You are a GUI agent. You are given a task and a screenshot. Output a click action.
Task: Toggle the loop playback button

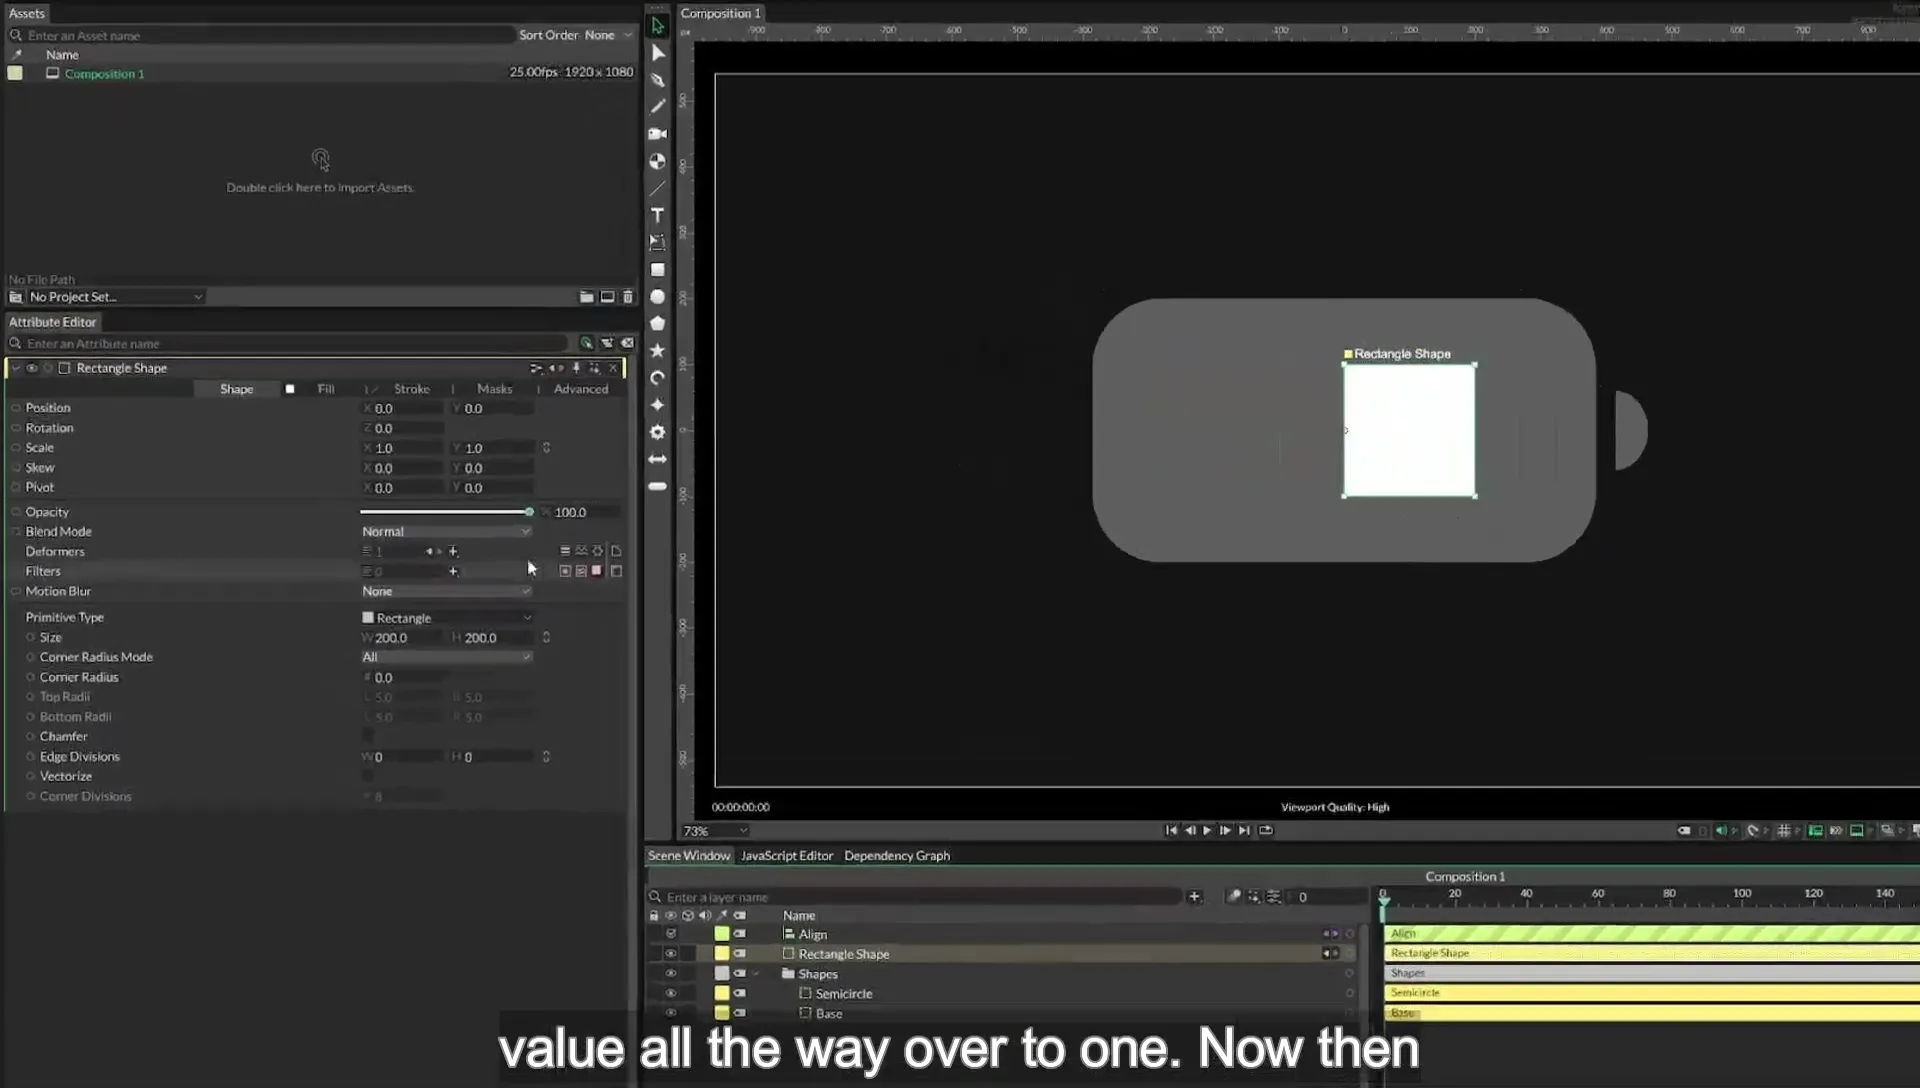[x=1266, y=830]
